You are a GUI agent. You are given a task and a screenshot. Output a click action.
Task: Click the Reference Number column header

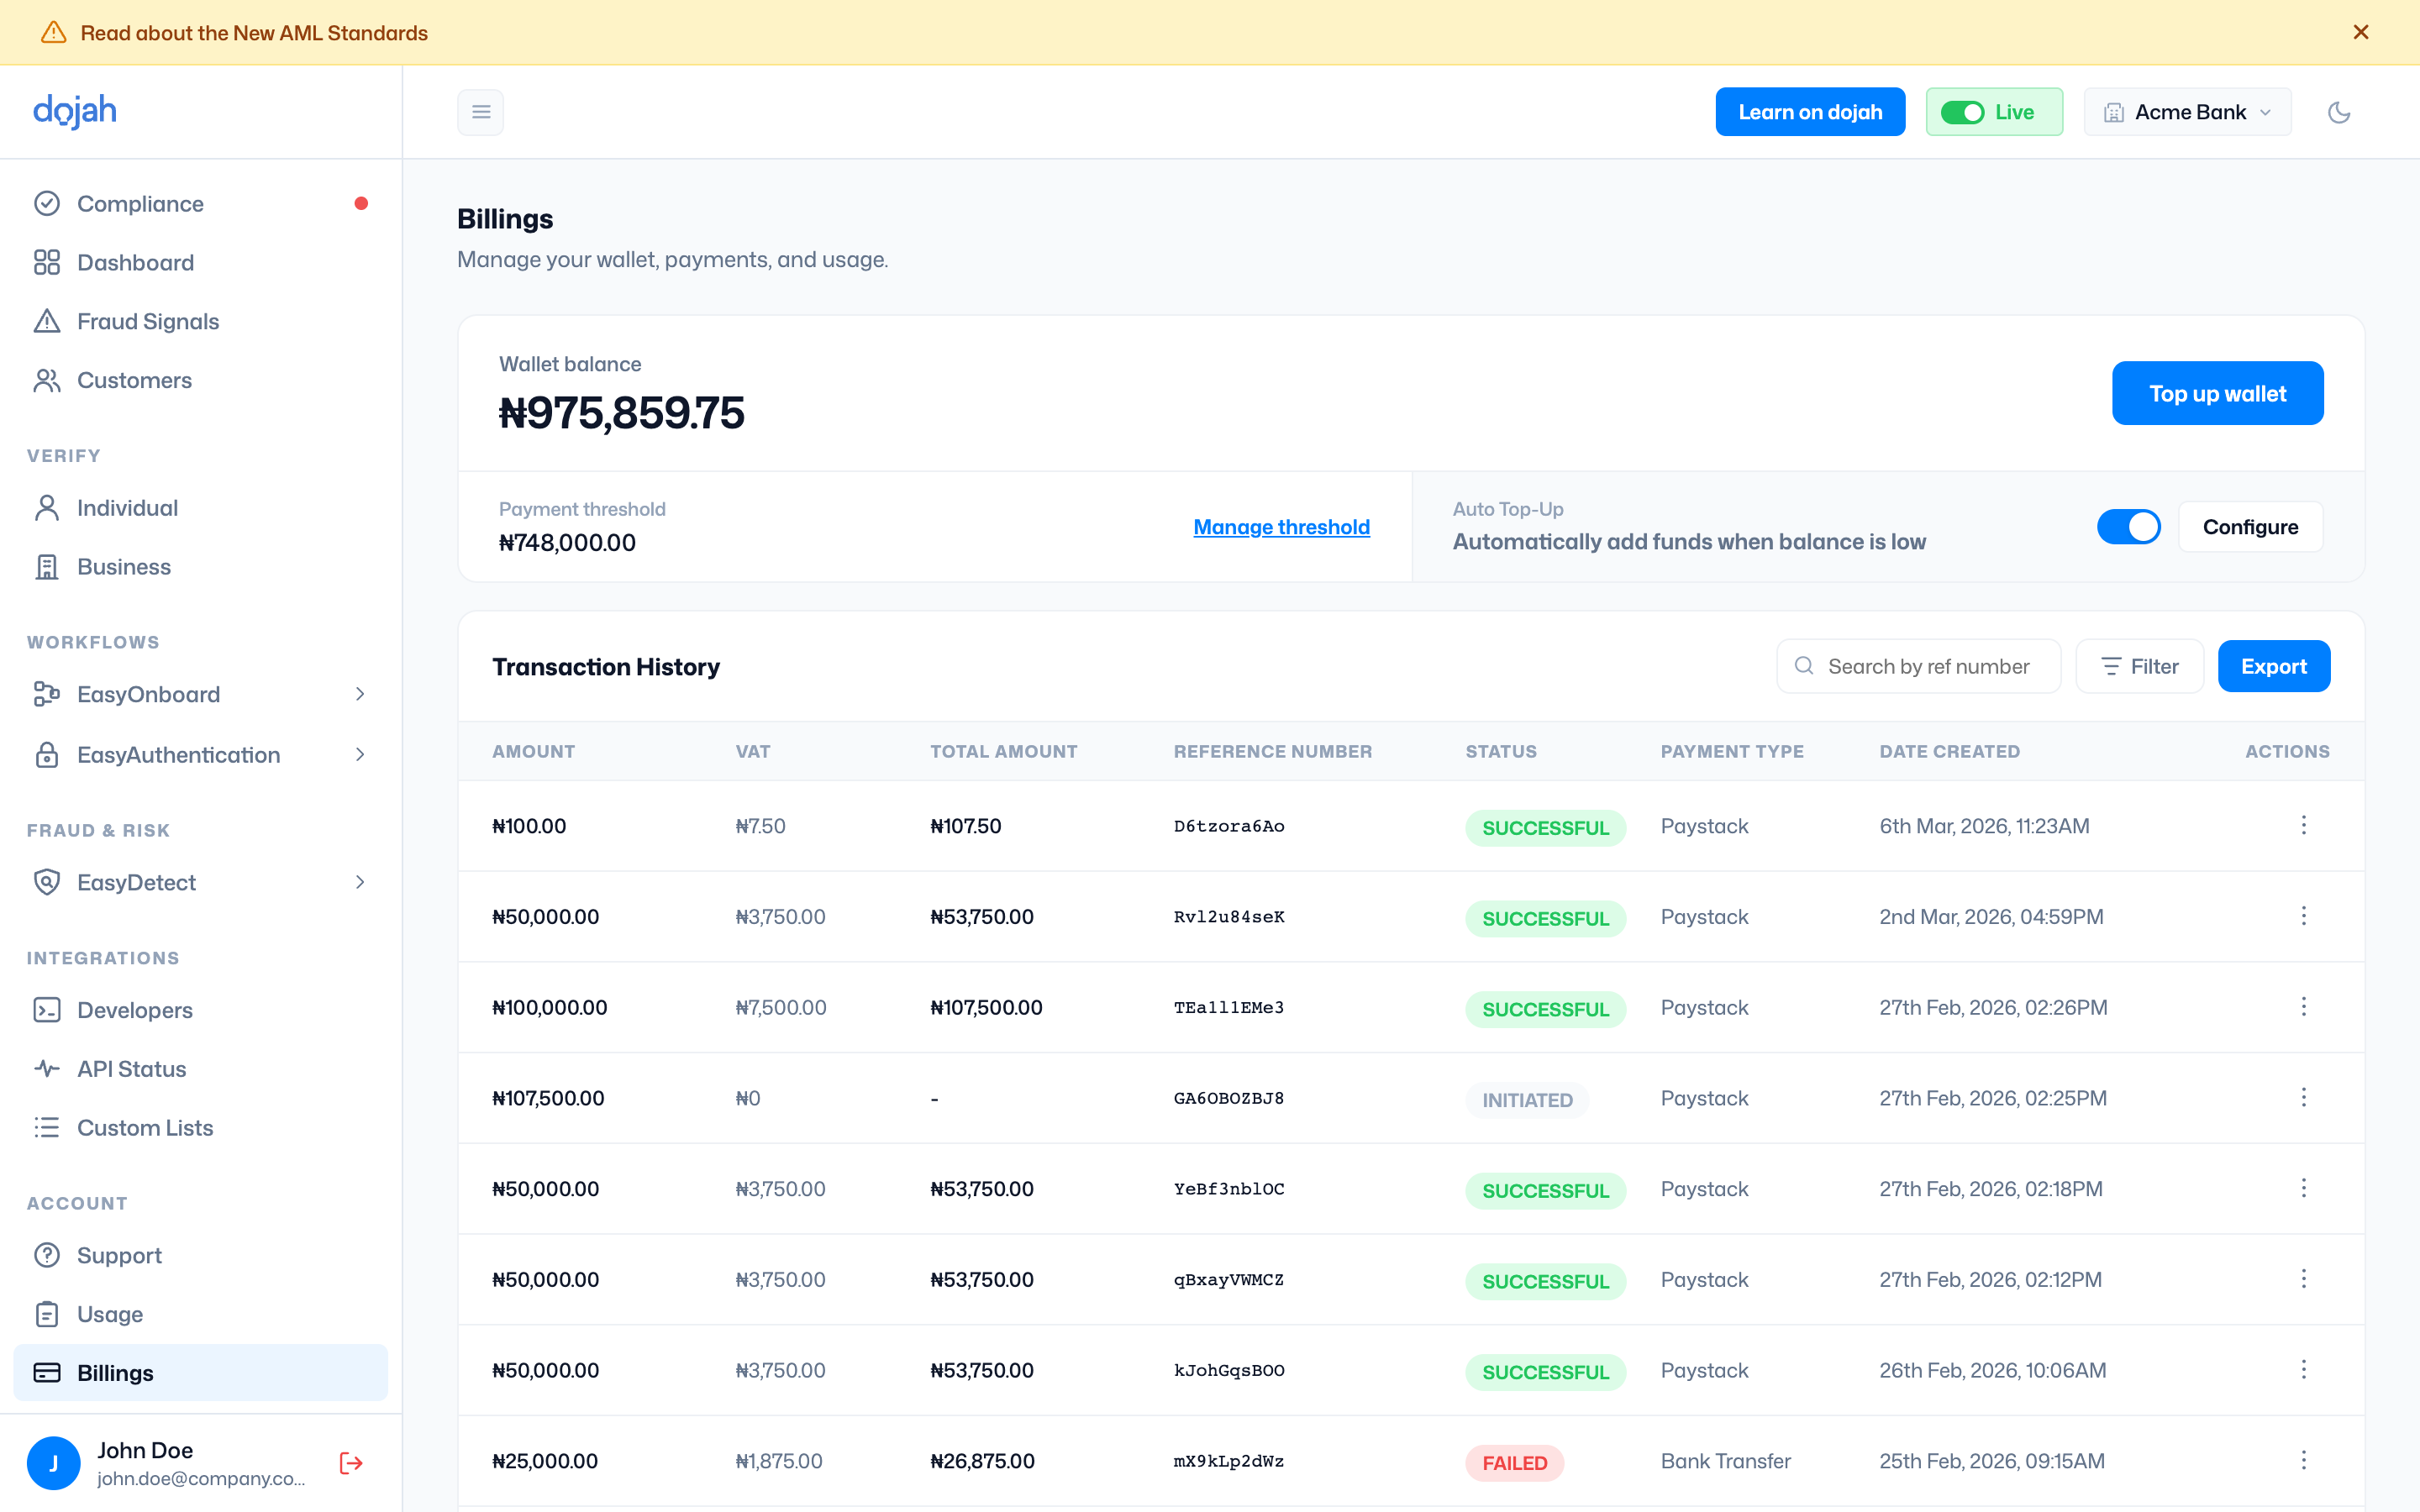point(1272,751)
